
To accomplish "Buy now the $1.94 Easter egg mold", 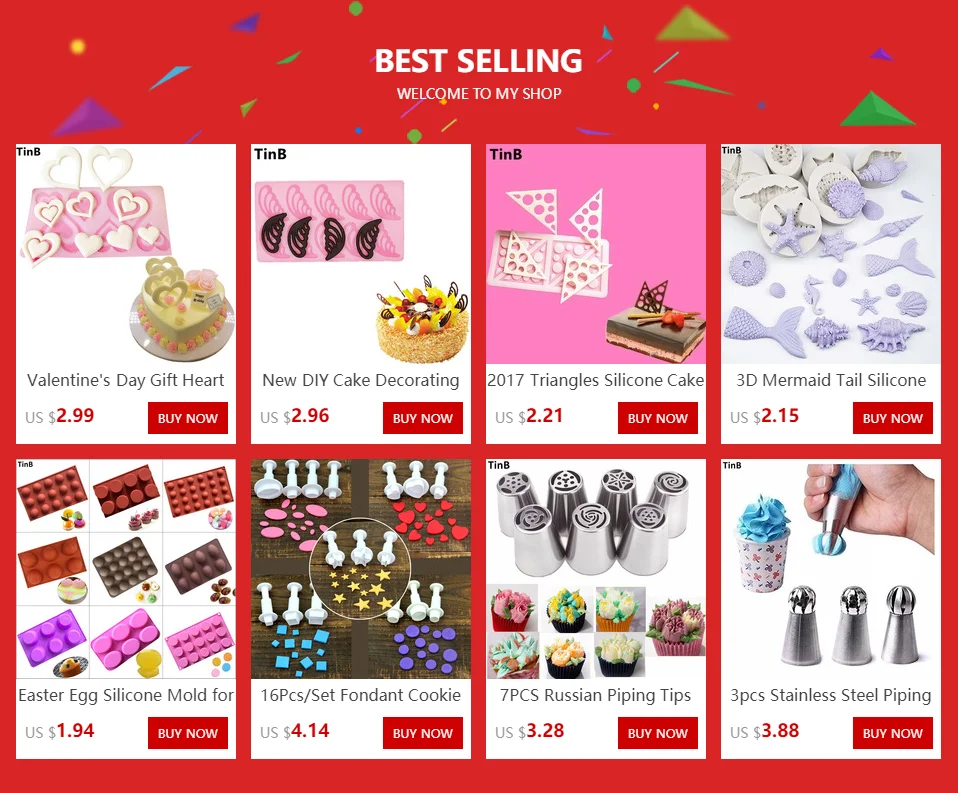I will (x=188, y=733).
